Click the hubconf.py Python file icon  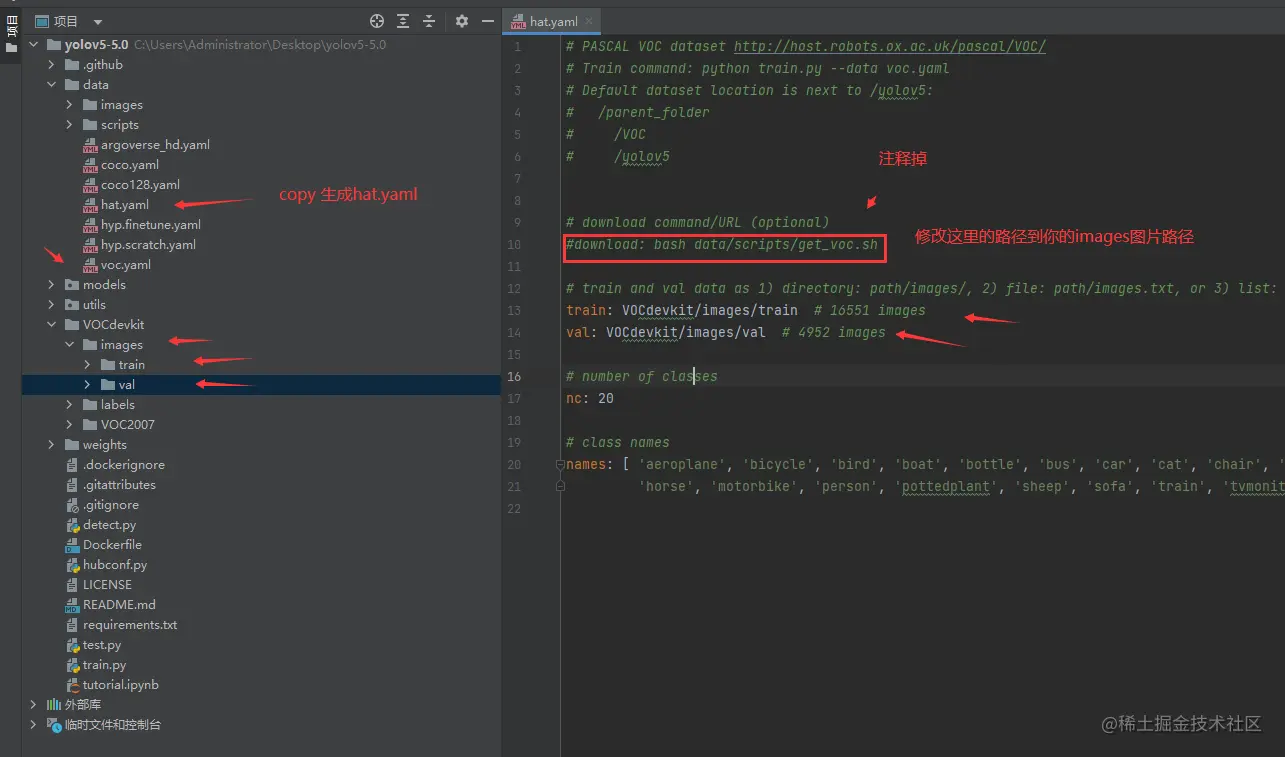[72, 565]
